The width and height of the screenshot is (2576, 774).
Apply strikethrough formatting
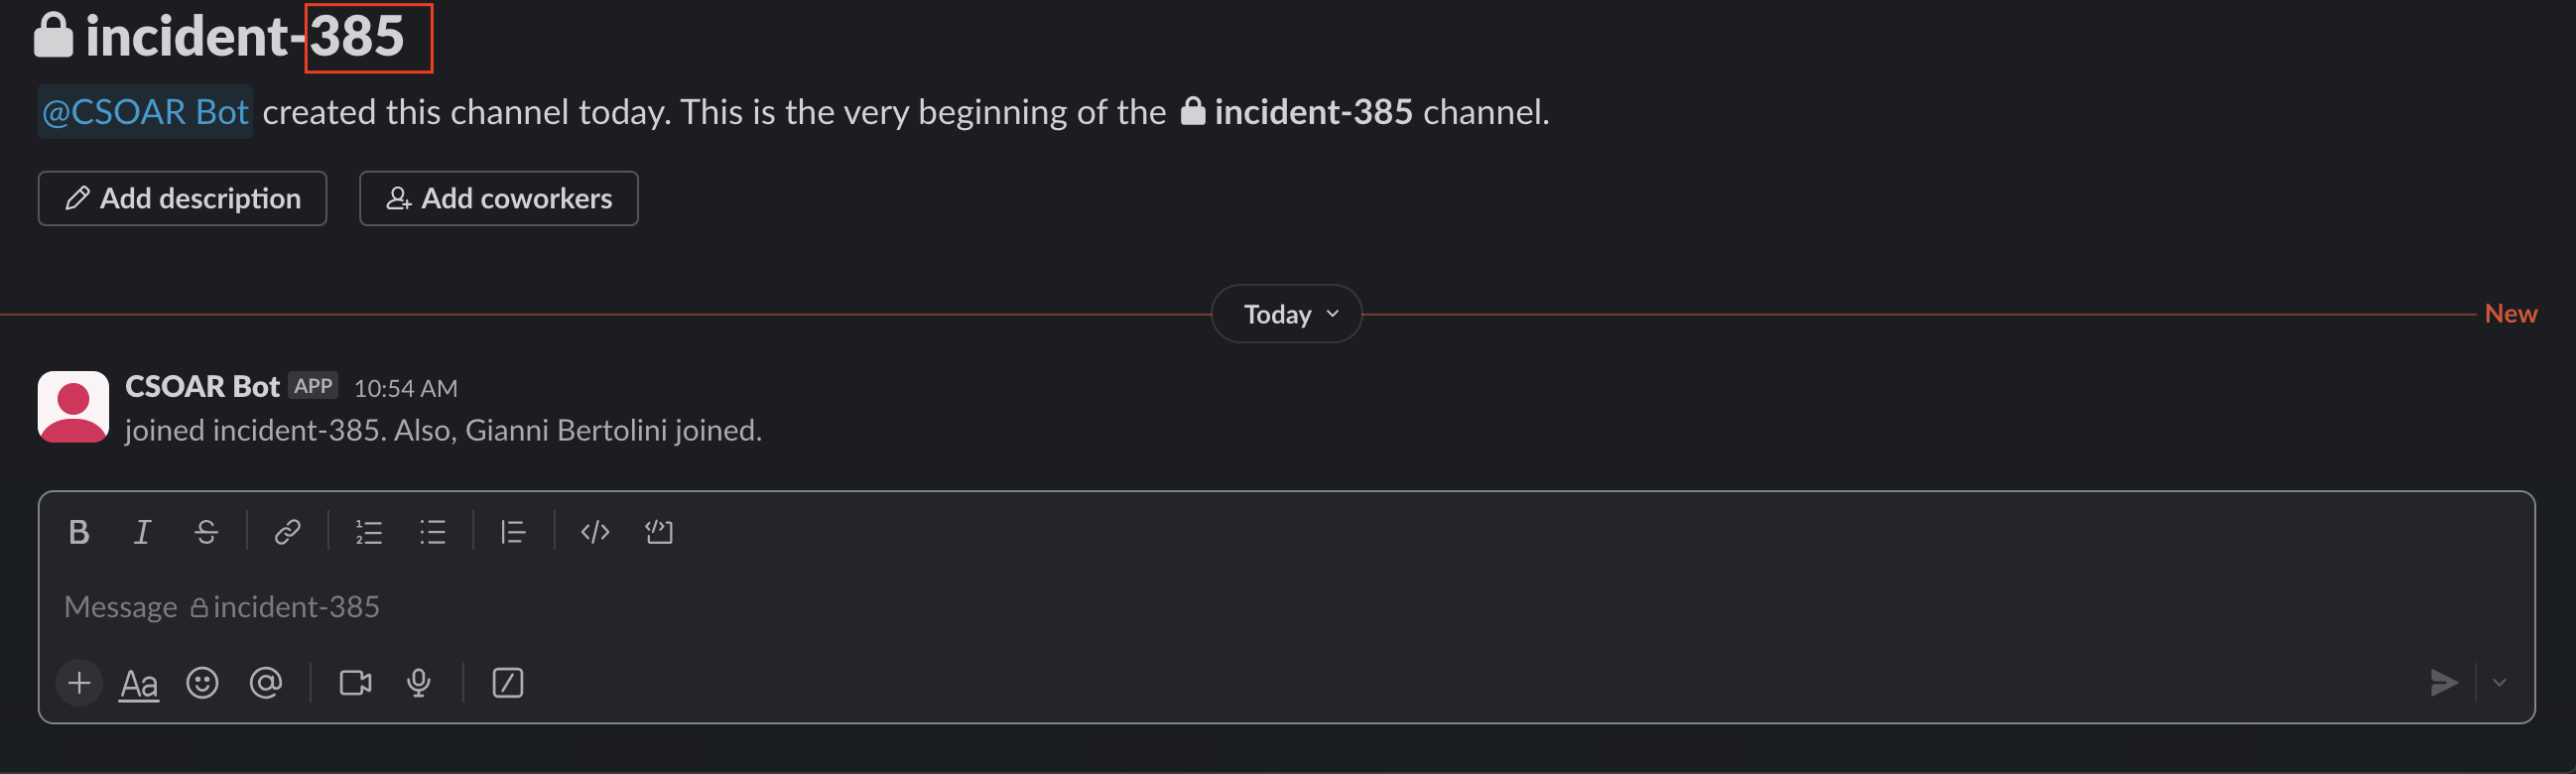(206, 532)
